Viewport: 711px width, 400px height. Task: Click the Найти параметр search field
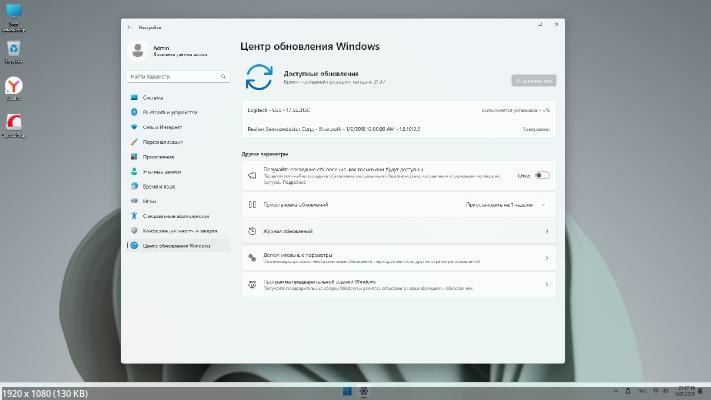(178, 77)
